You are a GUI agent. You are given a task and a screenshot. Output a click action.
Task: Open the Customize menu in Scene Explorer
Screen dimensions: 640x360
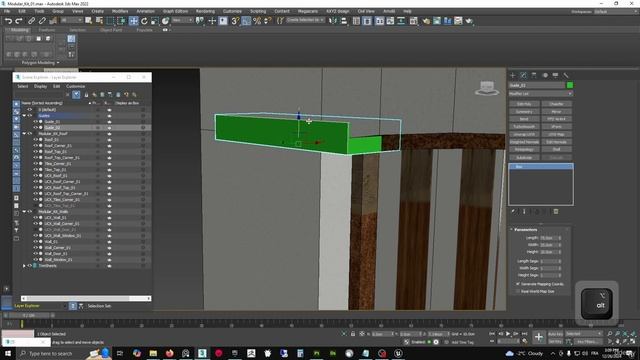(76, 87)
